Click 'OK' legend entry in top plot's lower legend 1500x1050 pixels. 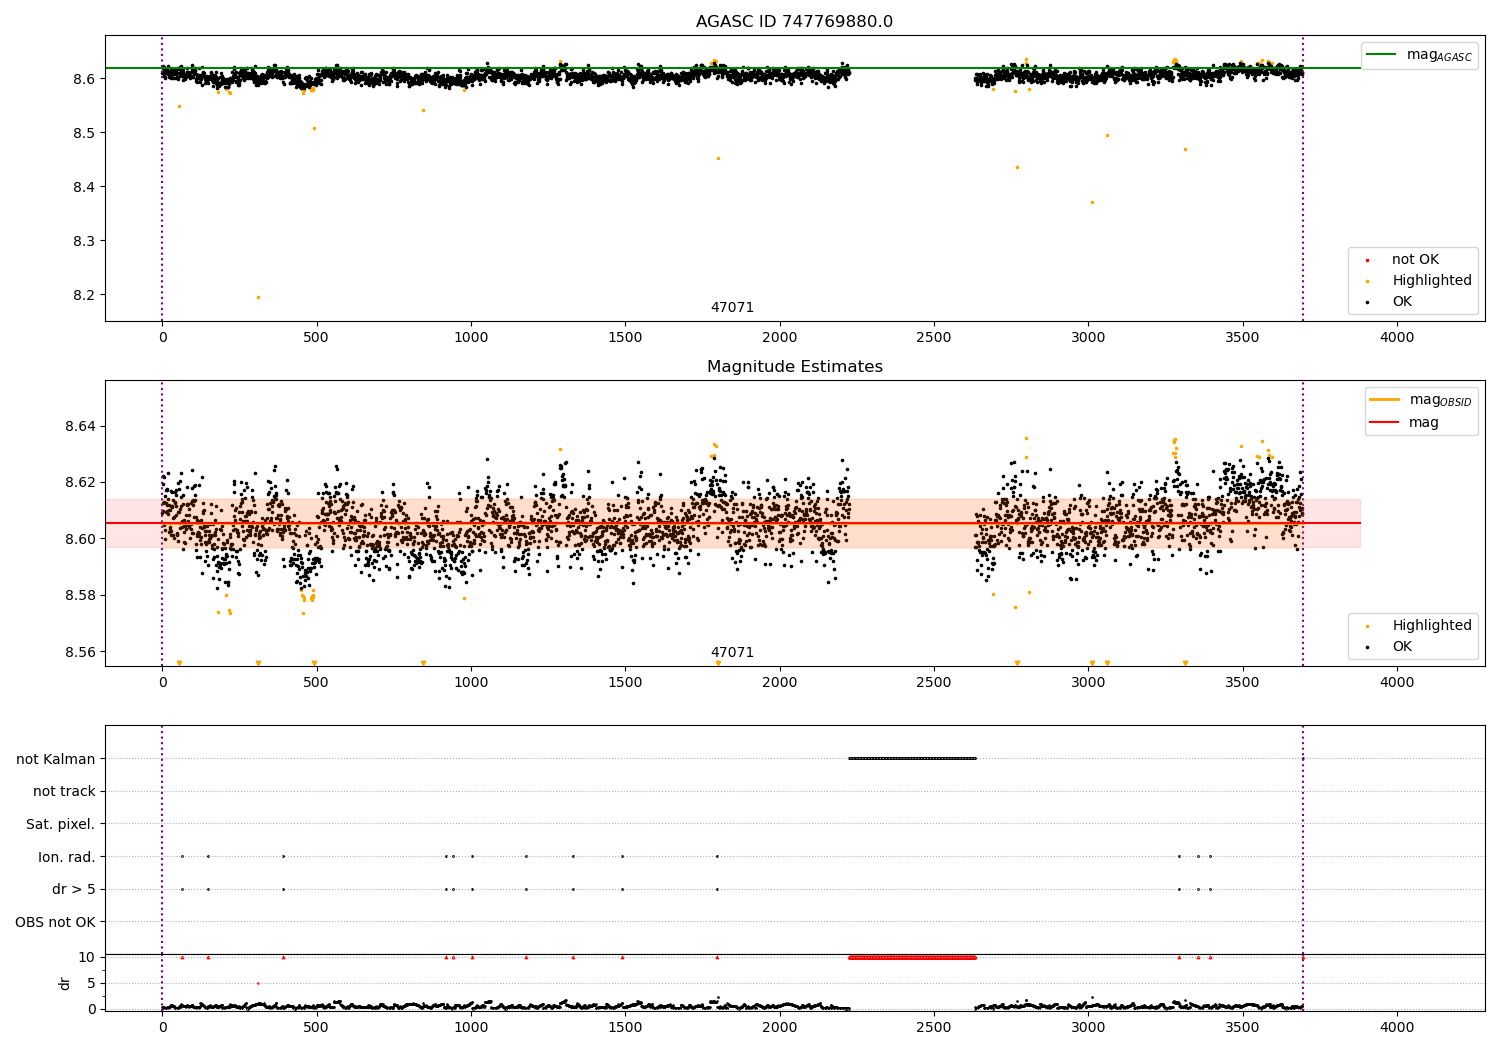(1402, 302)
